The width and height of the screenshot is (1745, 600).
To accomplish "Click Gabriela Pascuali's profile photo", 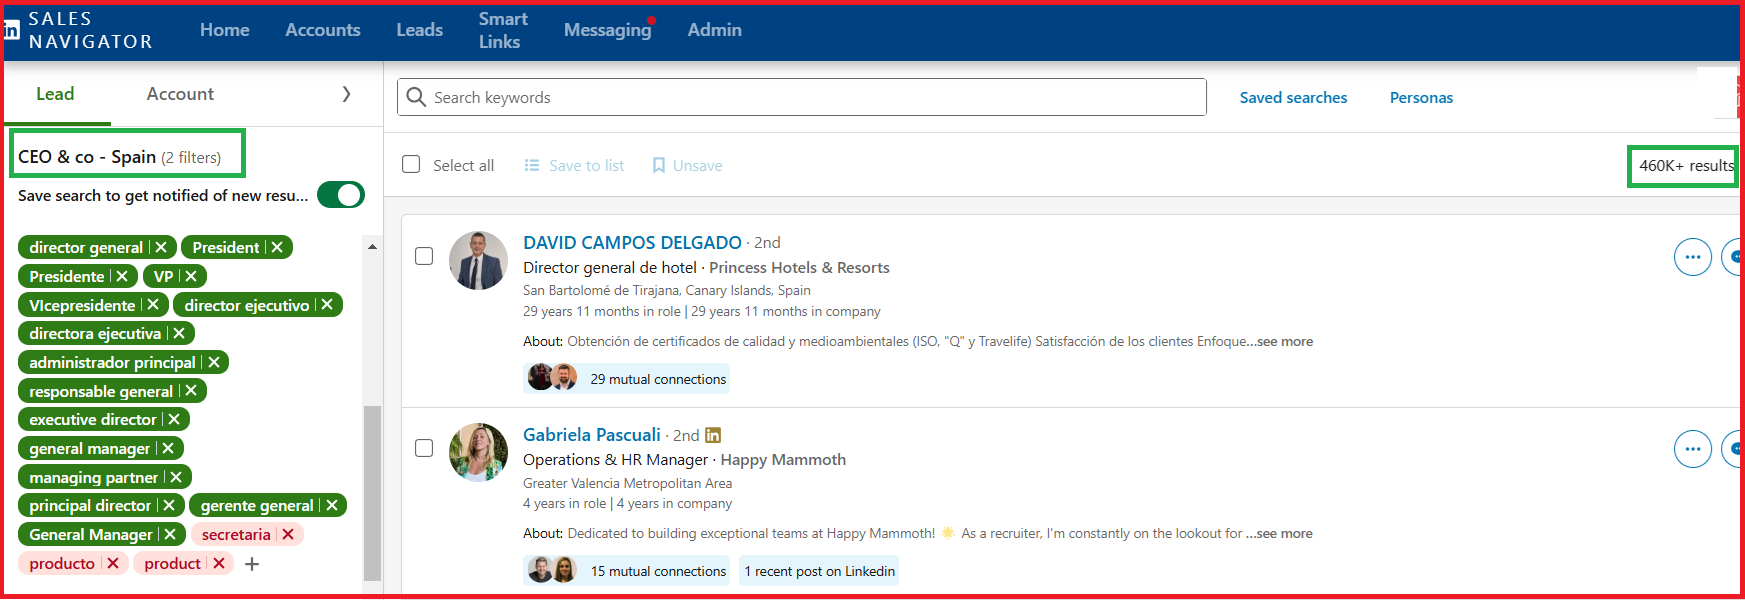I will coord(478,452).
